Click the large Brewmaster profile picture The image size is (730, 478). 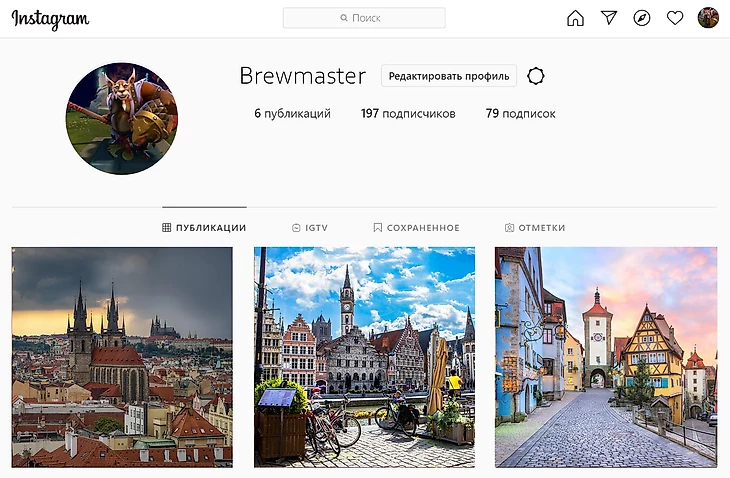tap(122, 119)
